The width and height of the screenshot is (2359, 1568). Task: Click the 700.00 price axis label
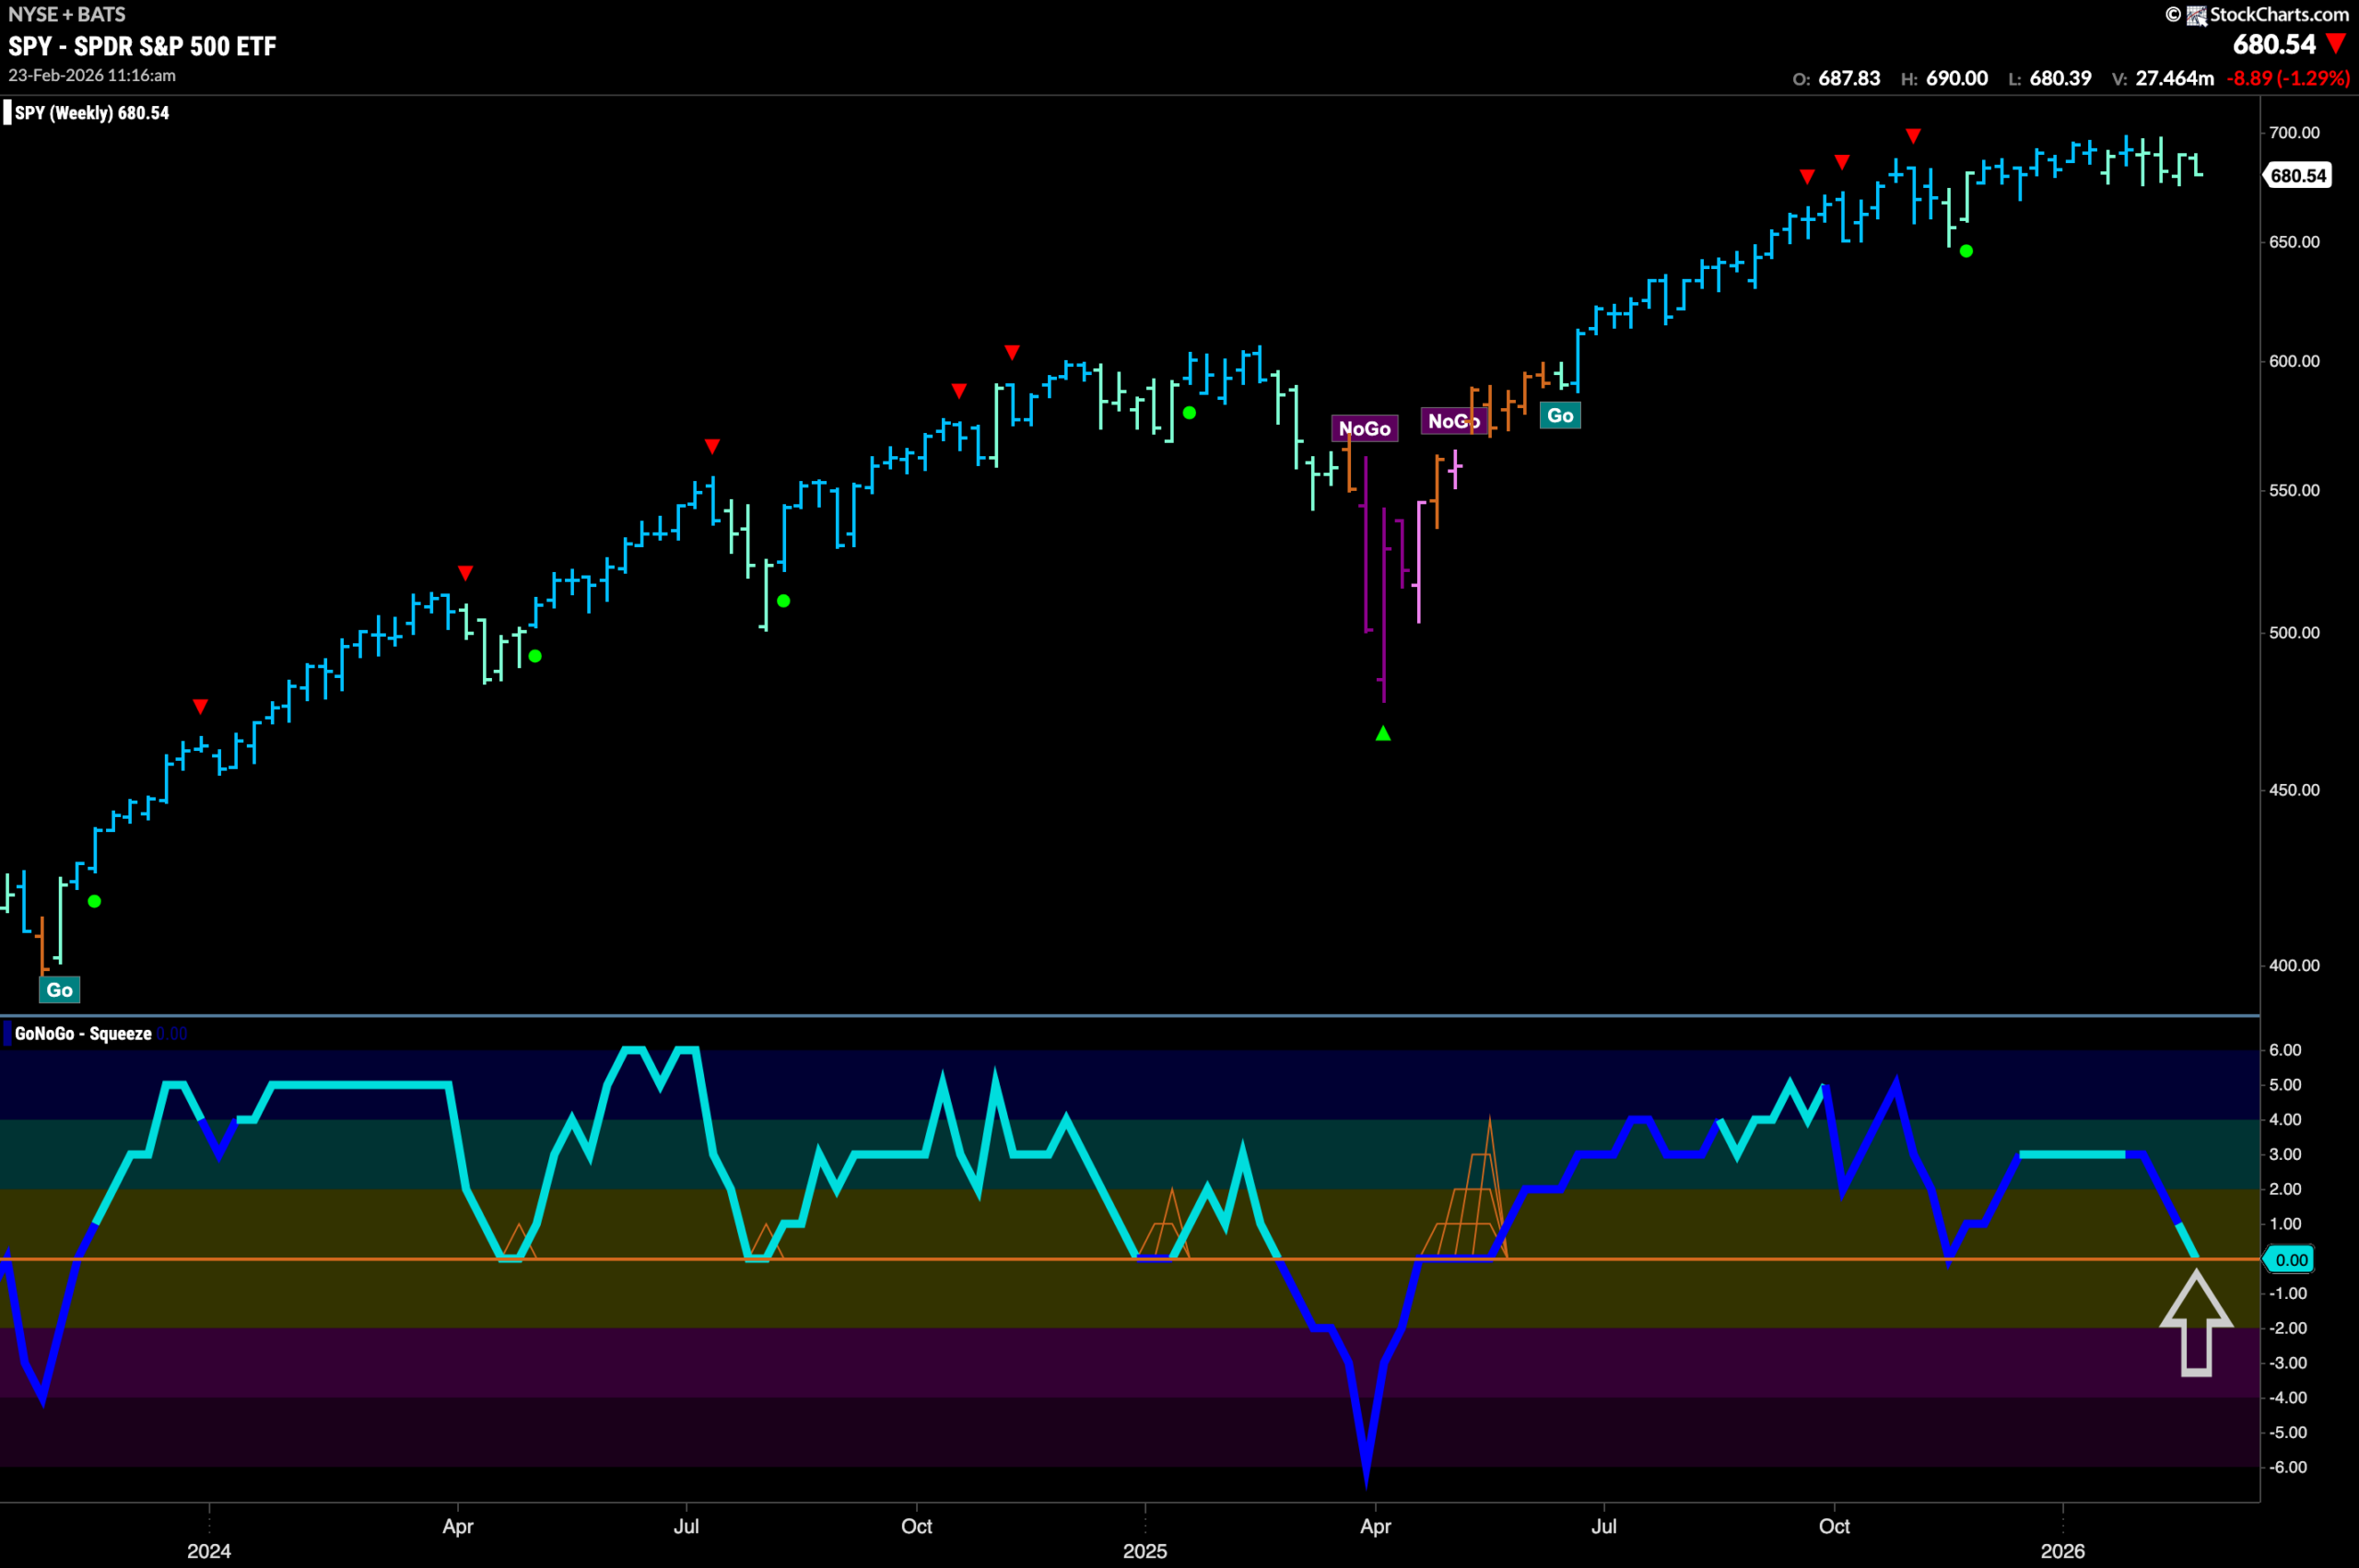(x=2294, y=132)
